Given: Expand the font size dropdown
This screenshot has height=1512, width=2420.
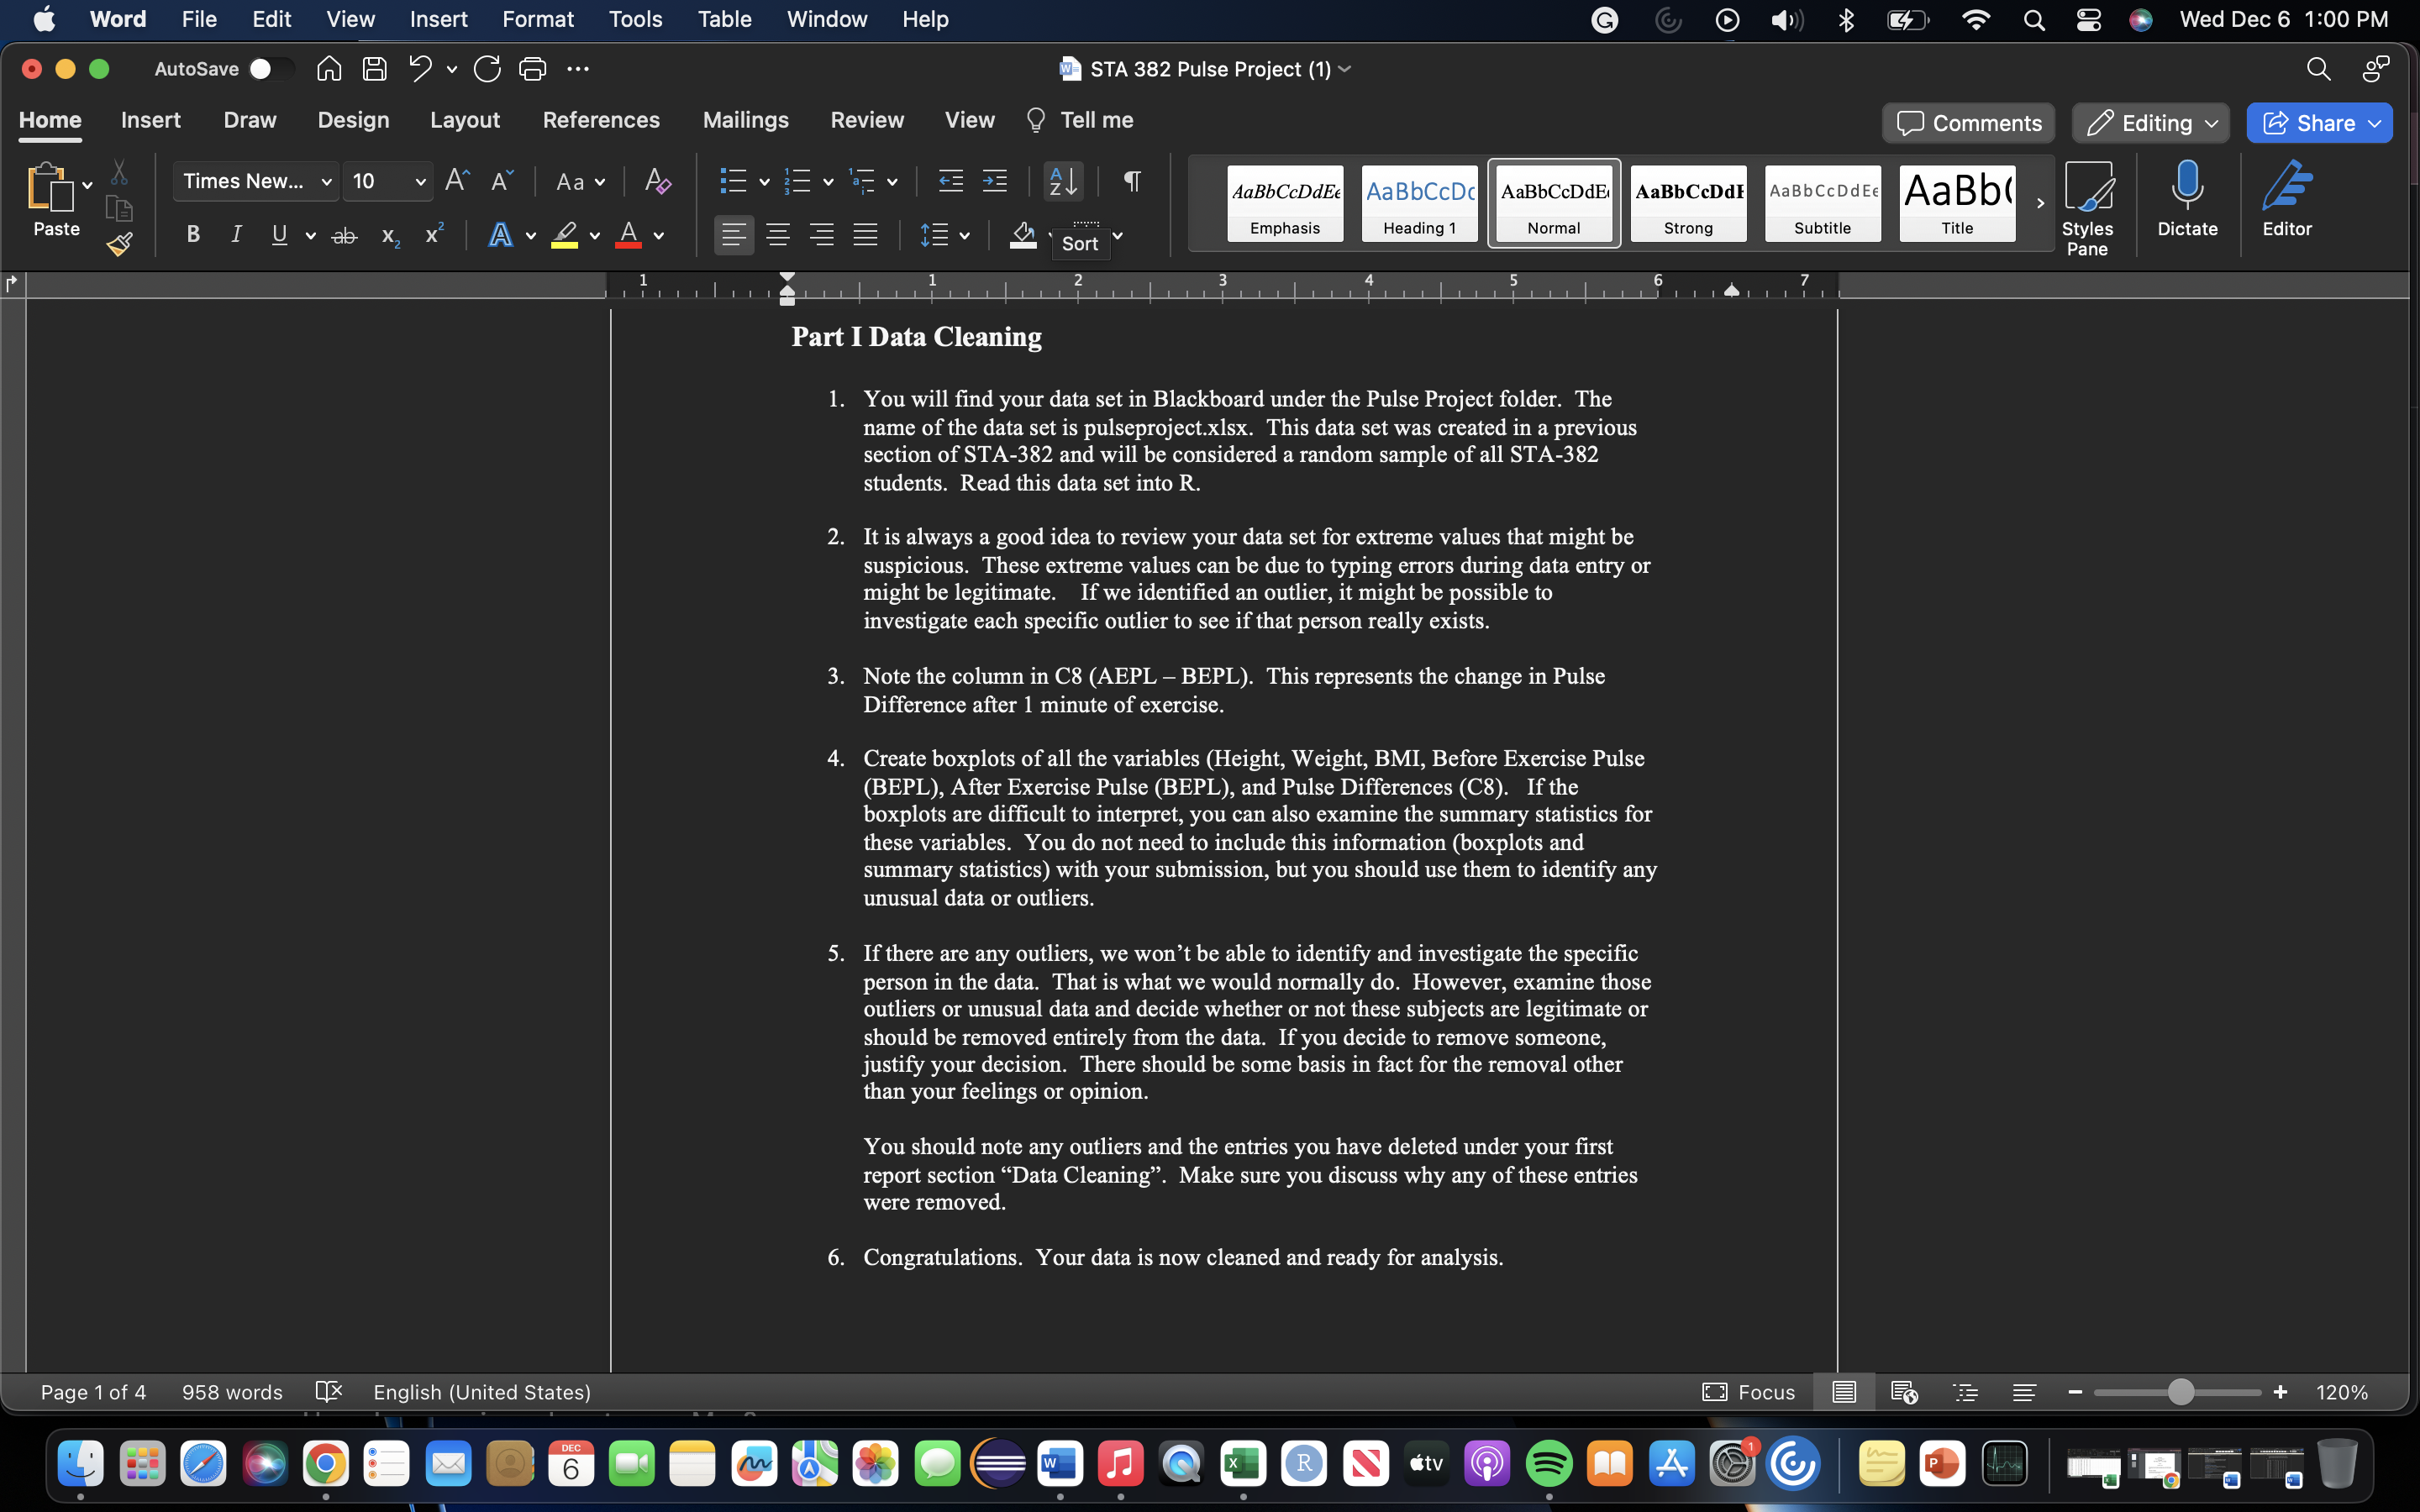Looking at the screenshot, I should [420, 181].
